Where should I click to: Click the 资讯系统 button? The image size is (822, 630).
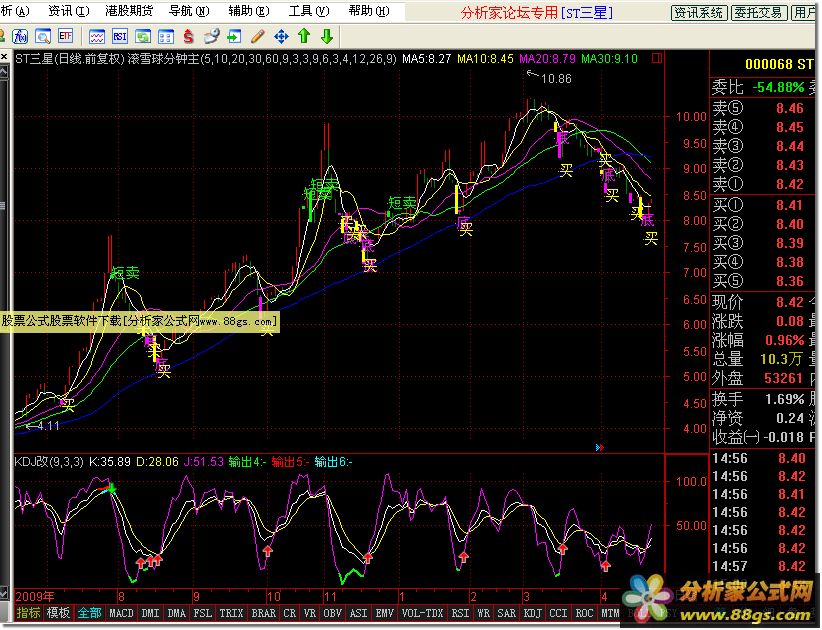click(700, 13)
